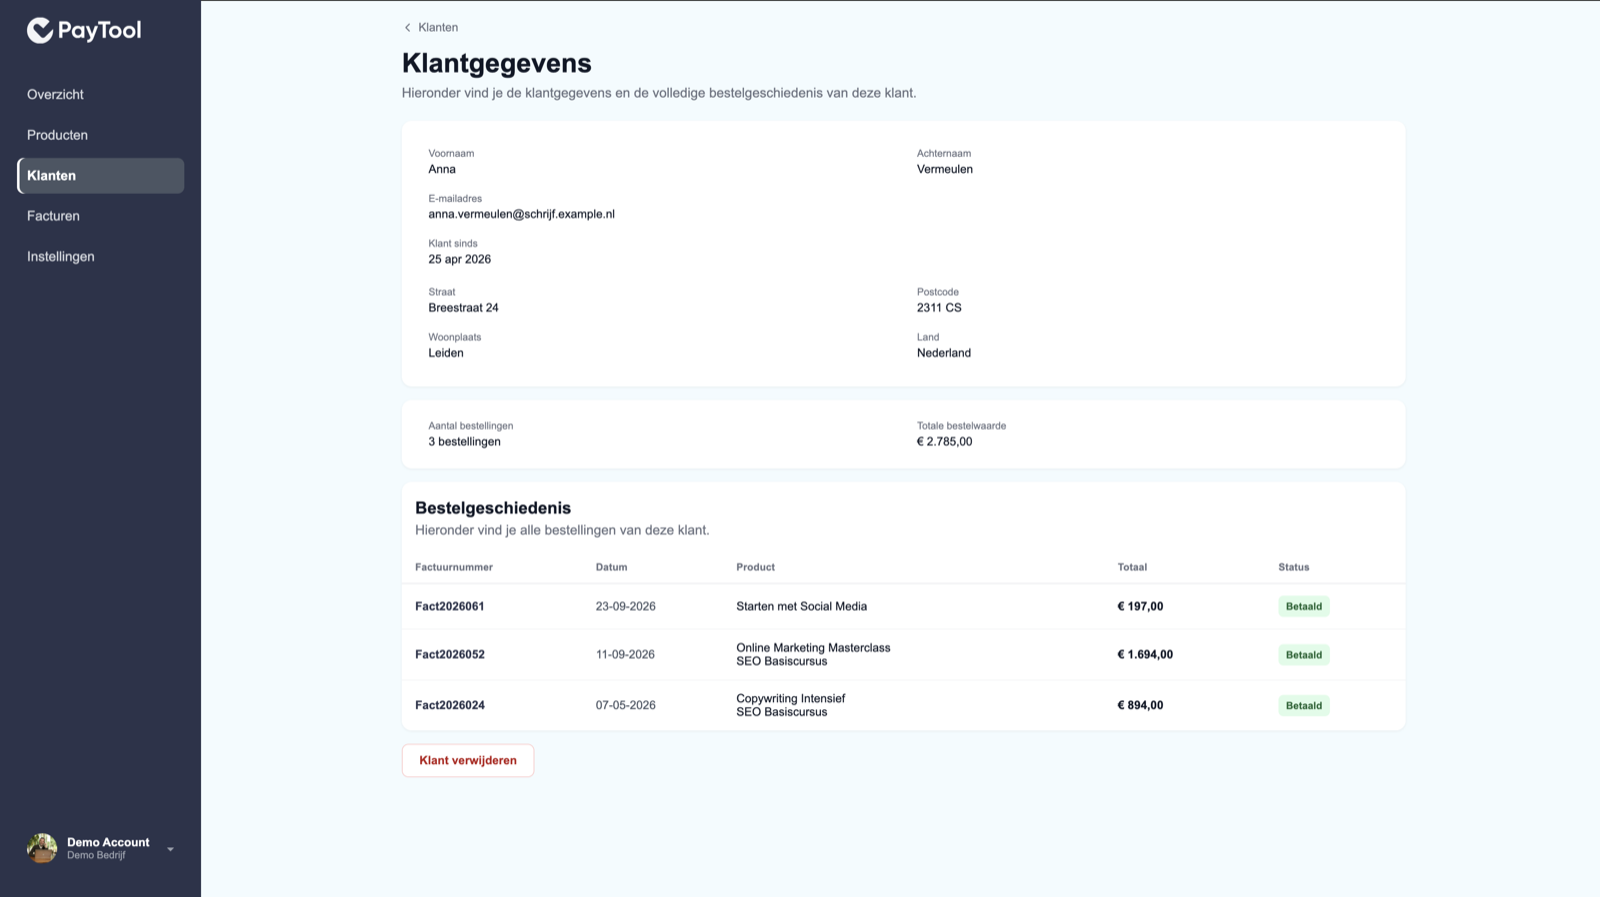The width and height of the screenshot is (1600, 897).
Task: Open Overzicht in the sidebar
Action: coord(55,95)
